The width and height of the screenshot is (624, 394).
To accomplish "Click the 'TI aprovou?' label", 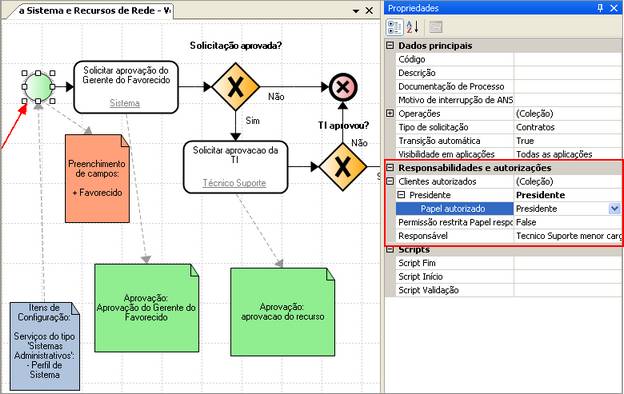I will coord(343,125).
